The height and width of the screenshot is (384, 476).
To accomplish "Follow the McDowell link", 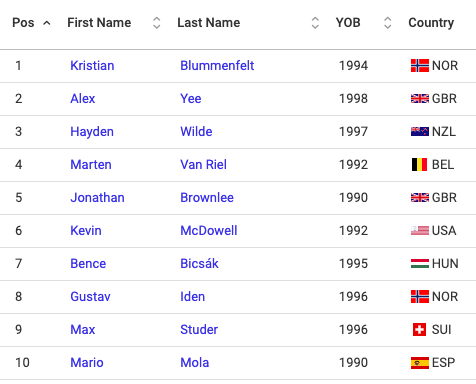I will pyautogui.click(x=209, y=231).
